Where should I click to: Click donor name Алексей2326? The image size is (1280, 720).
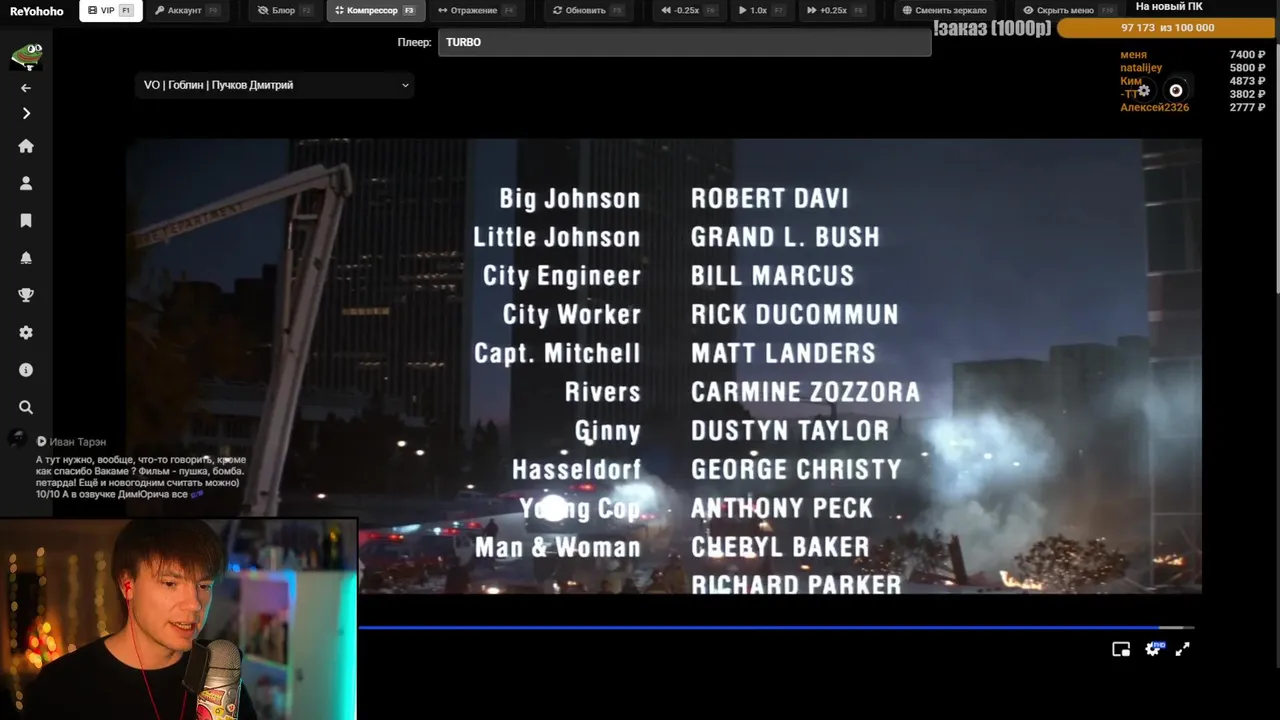[x=1154, y=107]
